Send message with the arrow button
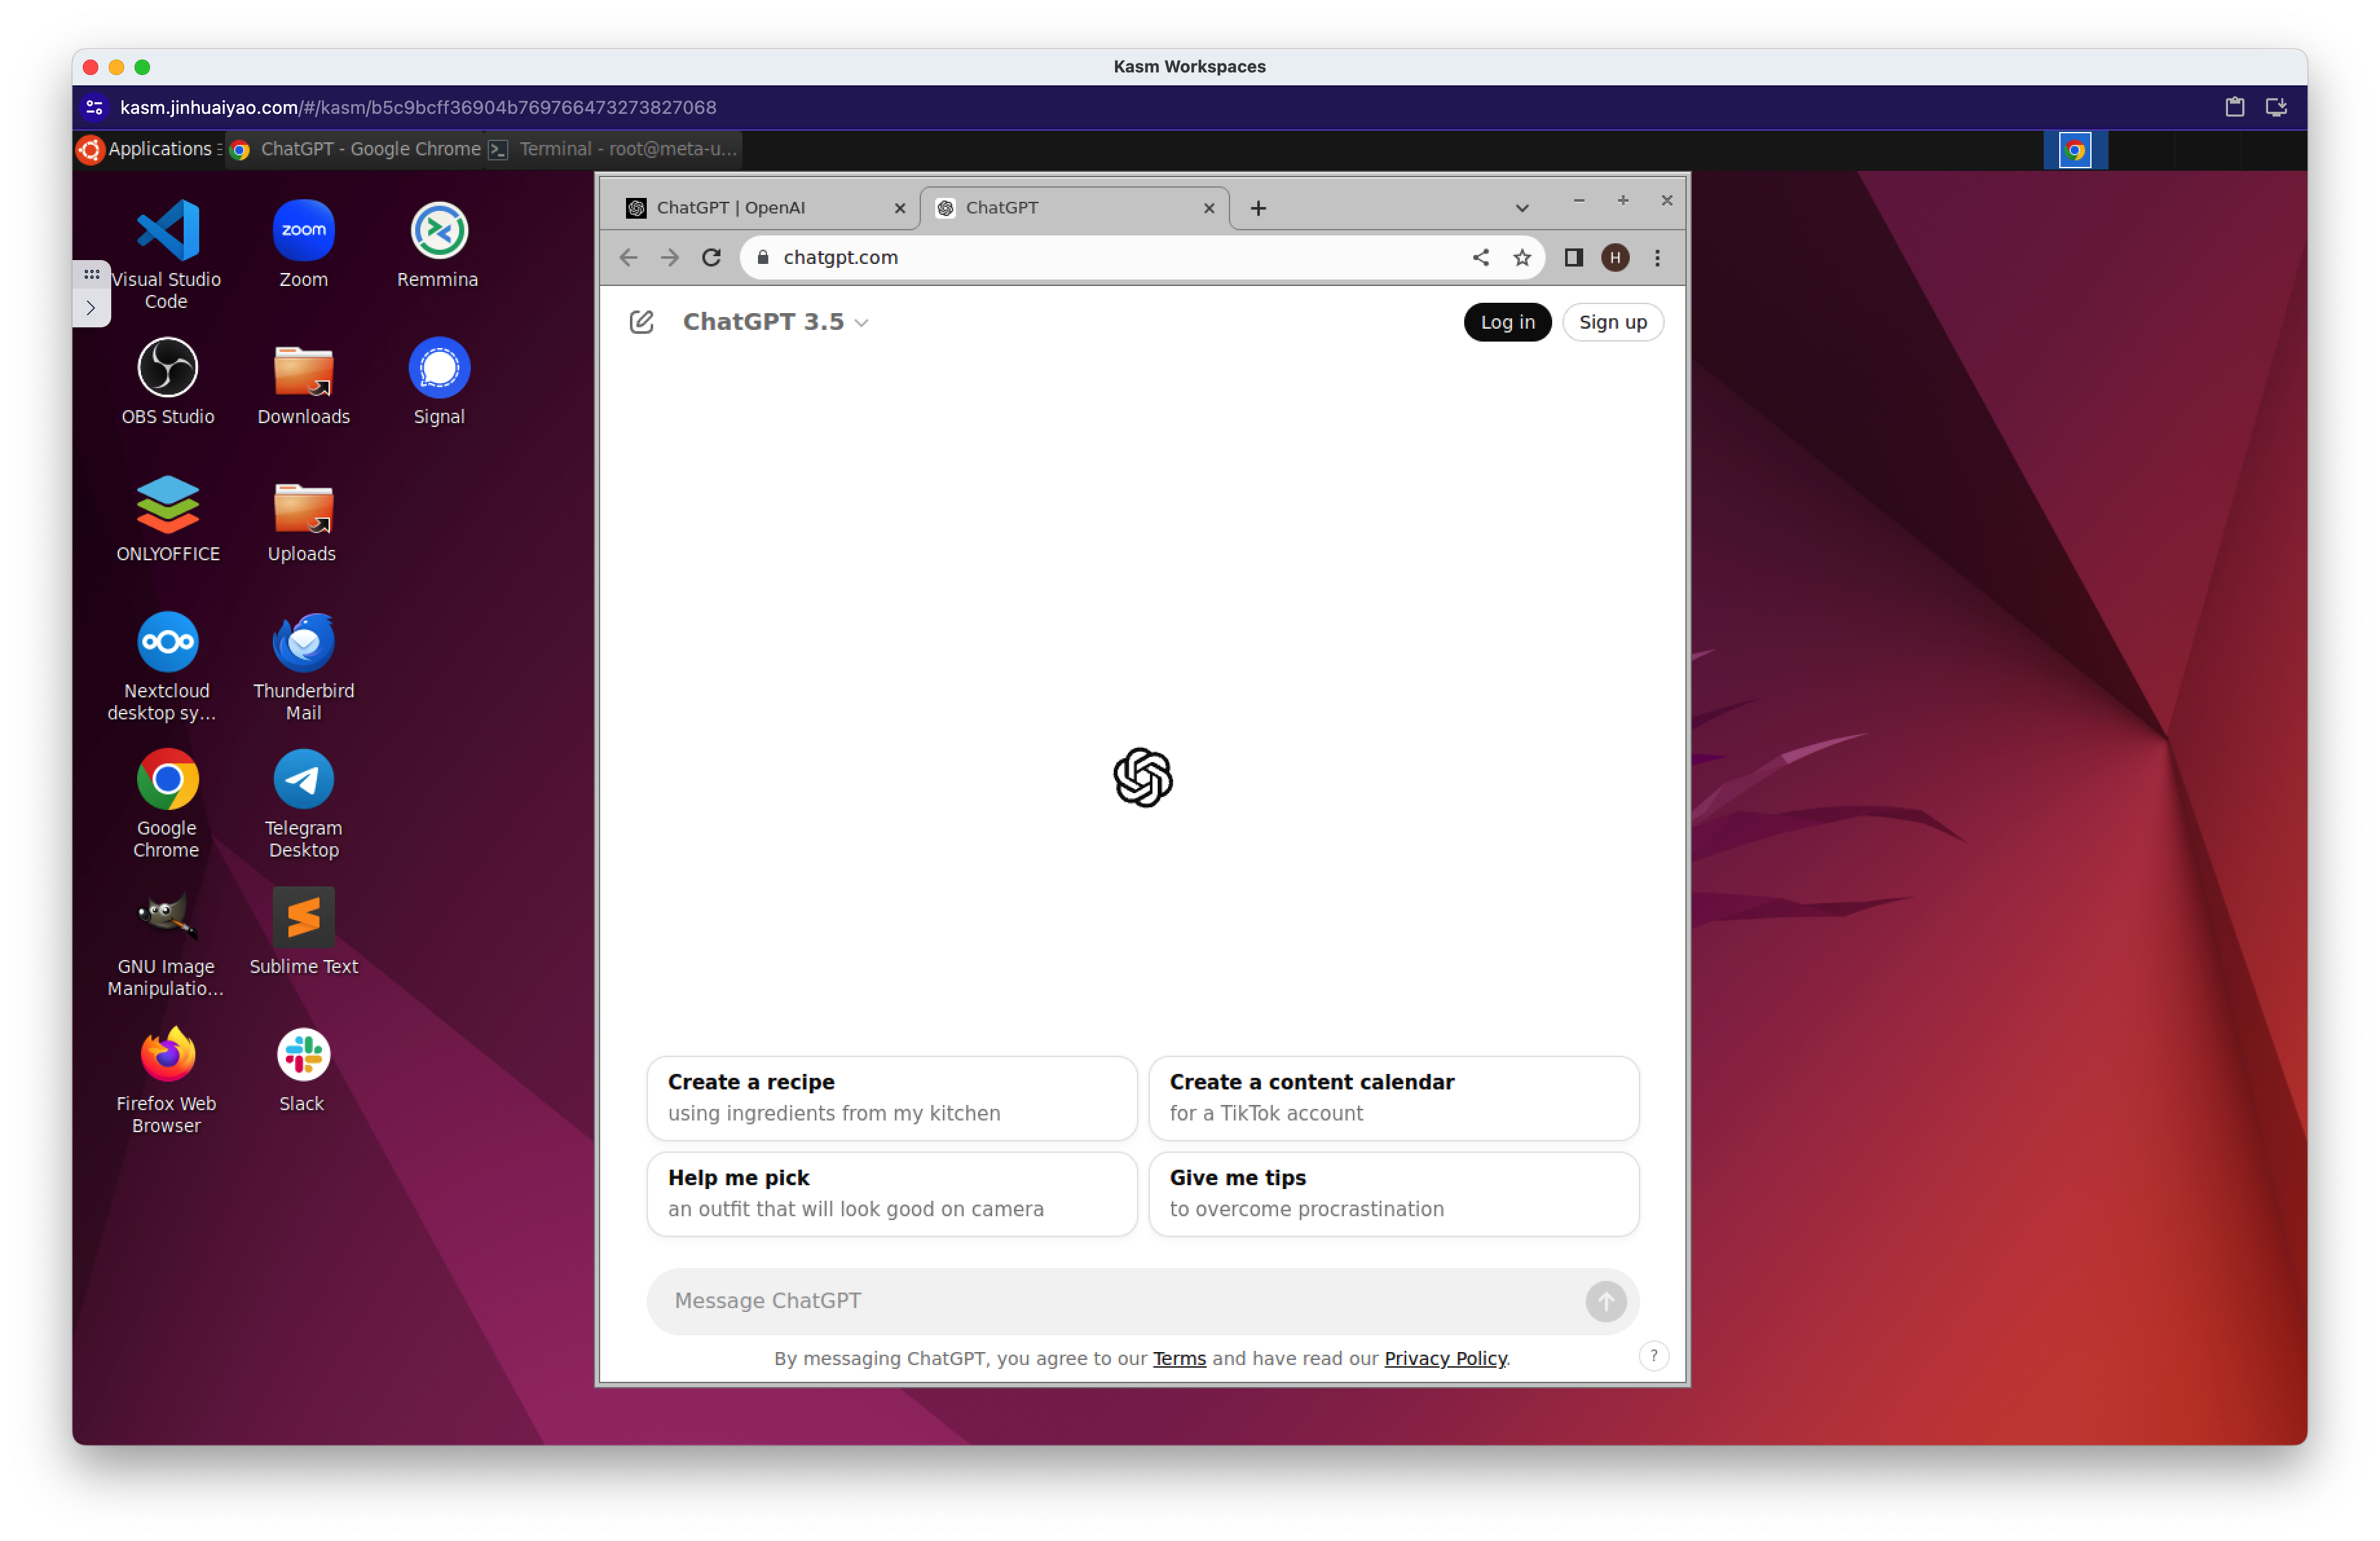This screenshot has width=2380, height=1541. tap(1605, 1301)
